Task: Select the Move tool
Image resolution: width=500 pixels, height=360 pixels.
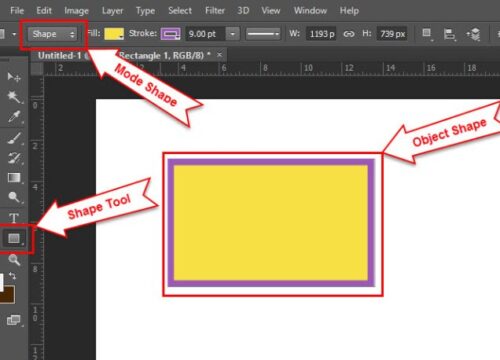Action: (x=14, y=77)
